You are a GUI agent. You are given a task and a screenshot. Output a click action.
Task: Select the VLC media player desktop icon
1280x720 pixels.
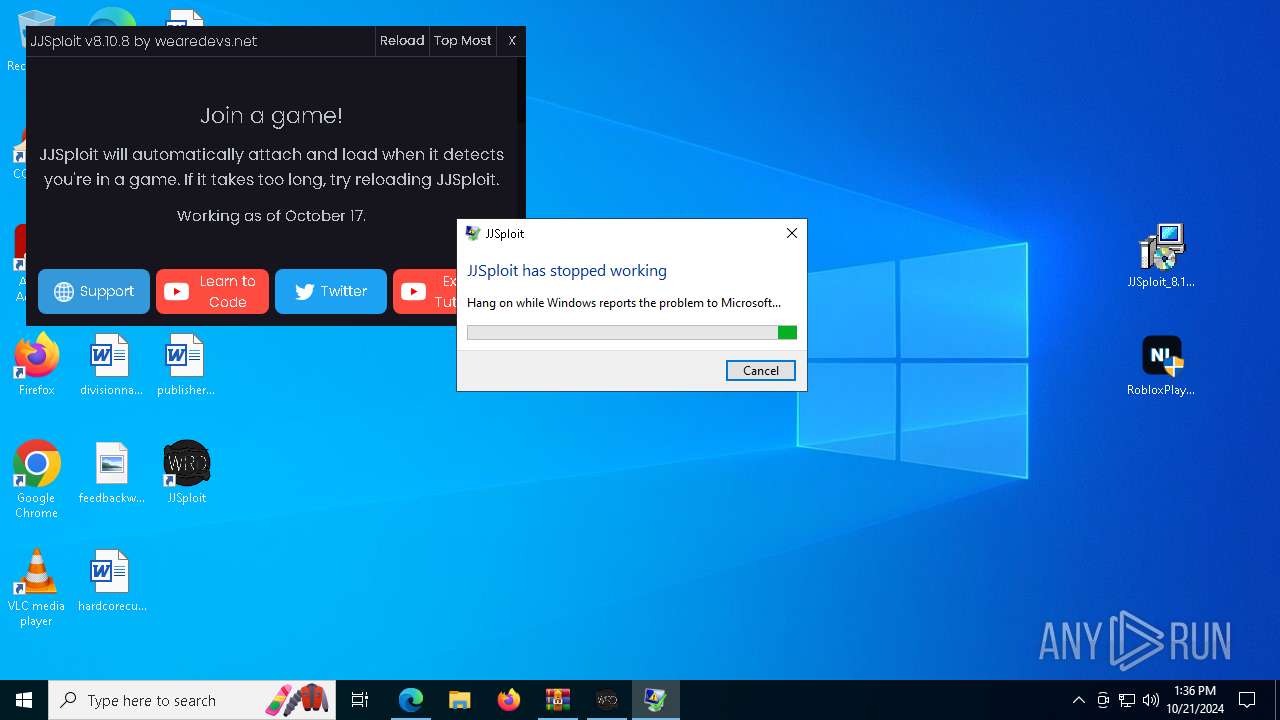pyautogui.click(x=36, y=588)
